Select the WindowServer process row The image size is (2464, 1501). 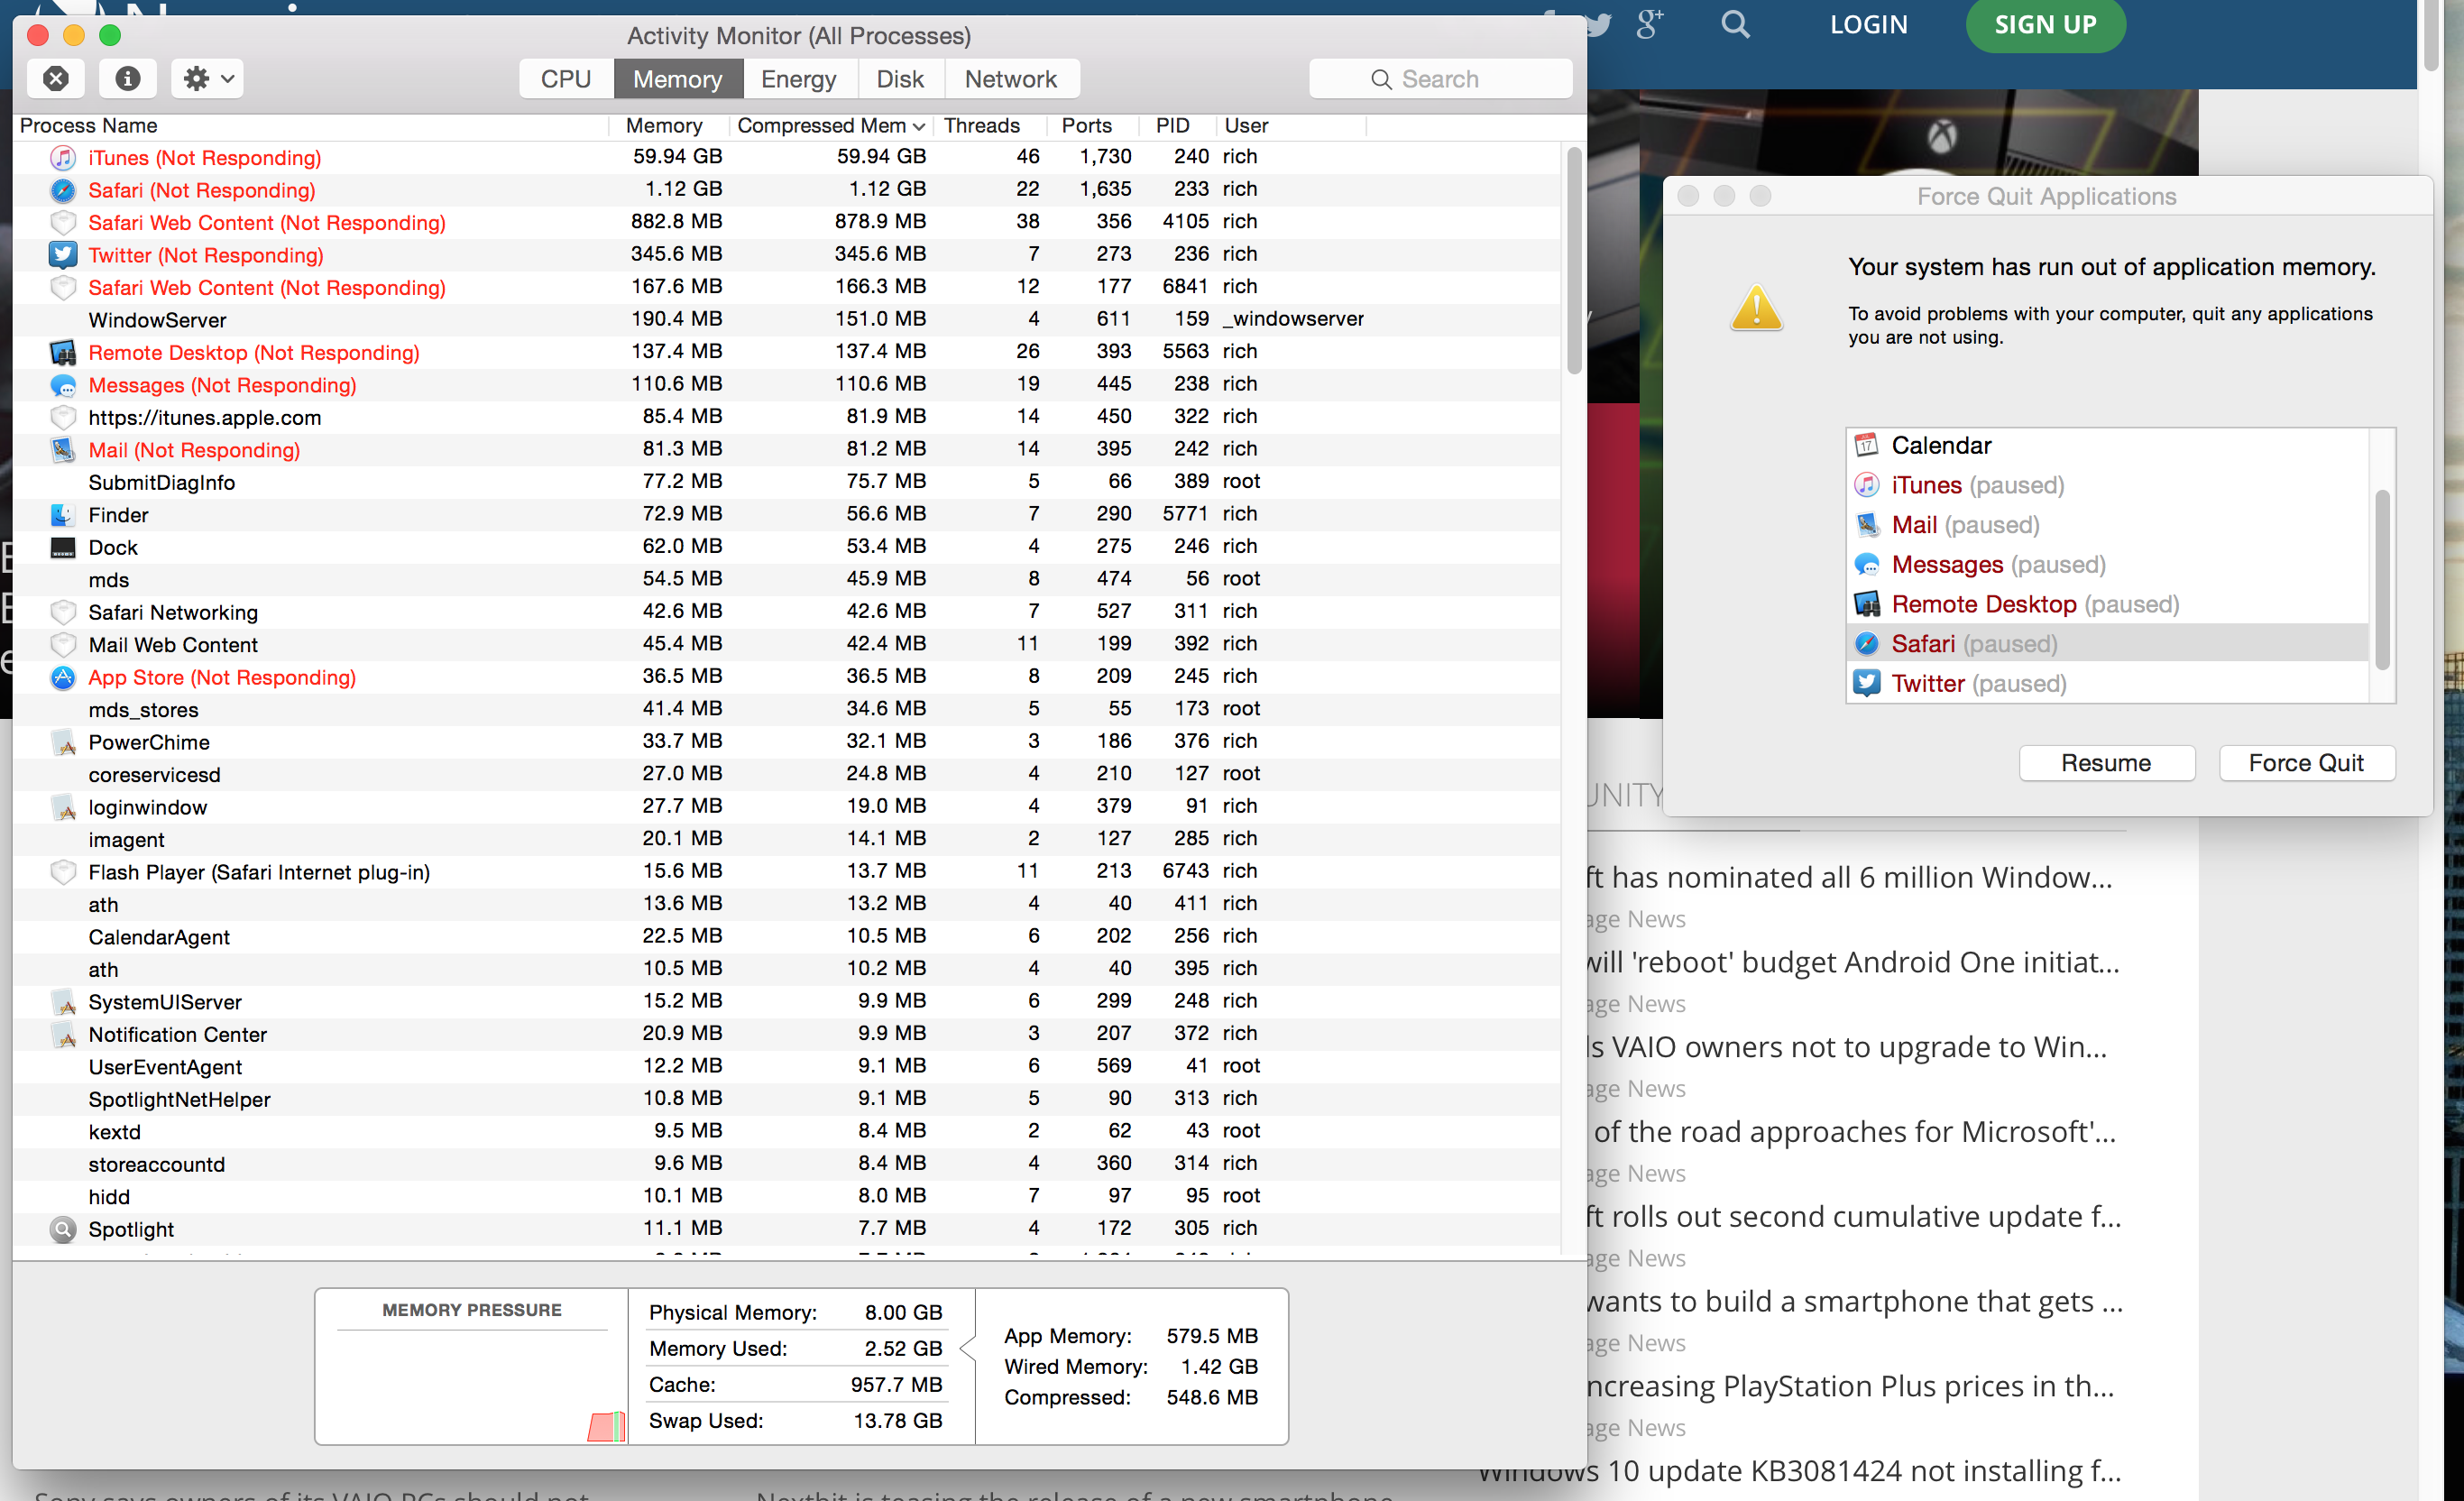point(786,319)
